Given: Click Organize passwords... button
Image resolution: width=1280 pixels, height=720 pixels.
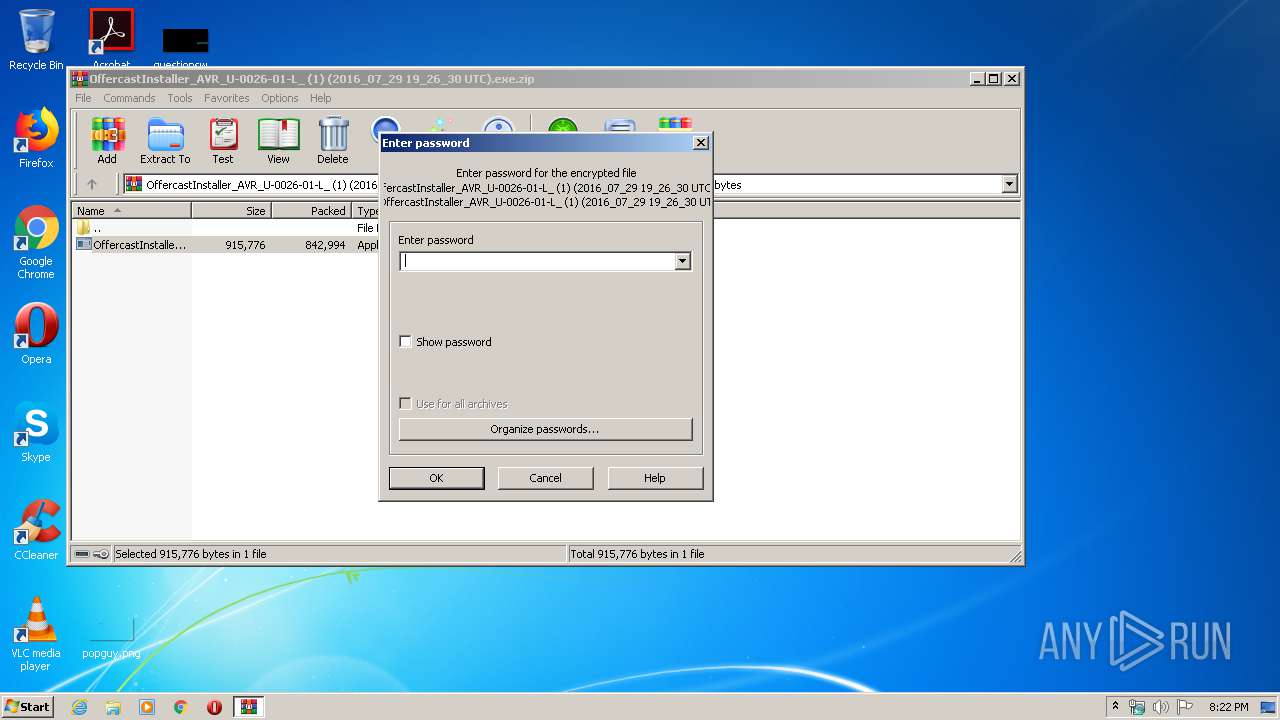Looking at the screenshot, I should (545, 429).
